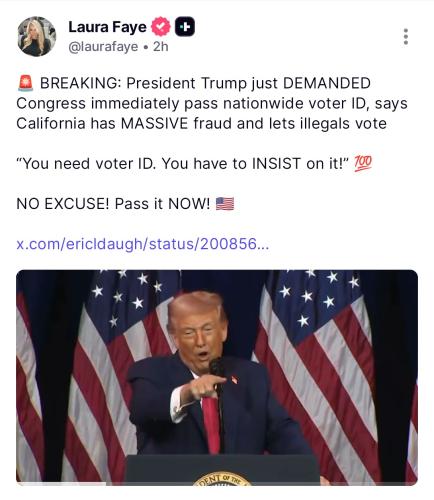Screen dimensions: 434x500
Task: Open the Laura Faye display name
Action: pyautogui.click(x=107, y=27)
